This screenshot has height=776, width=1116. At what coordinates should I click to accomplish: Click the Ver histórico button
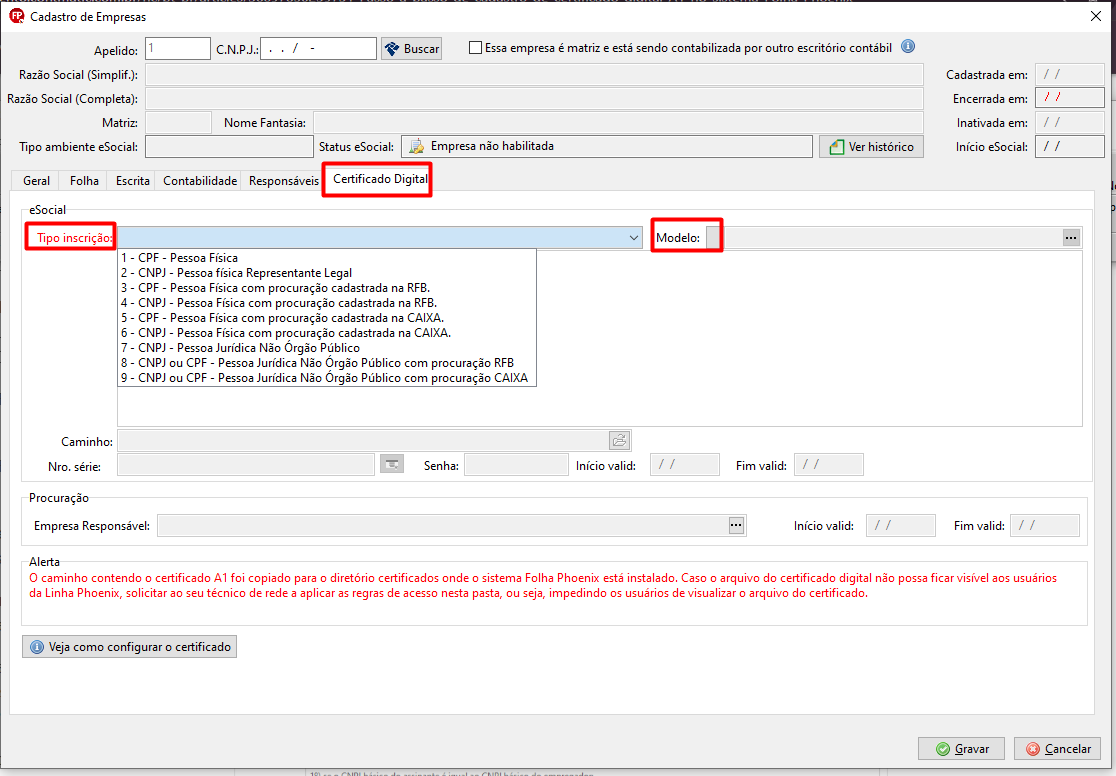pyautogui.click(x=871, y=147)
